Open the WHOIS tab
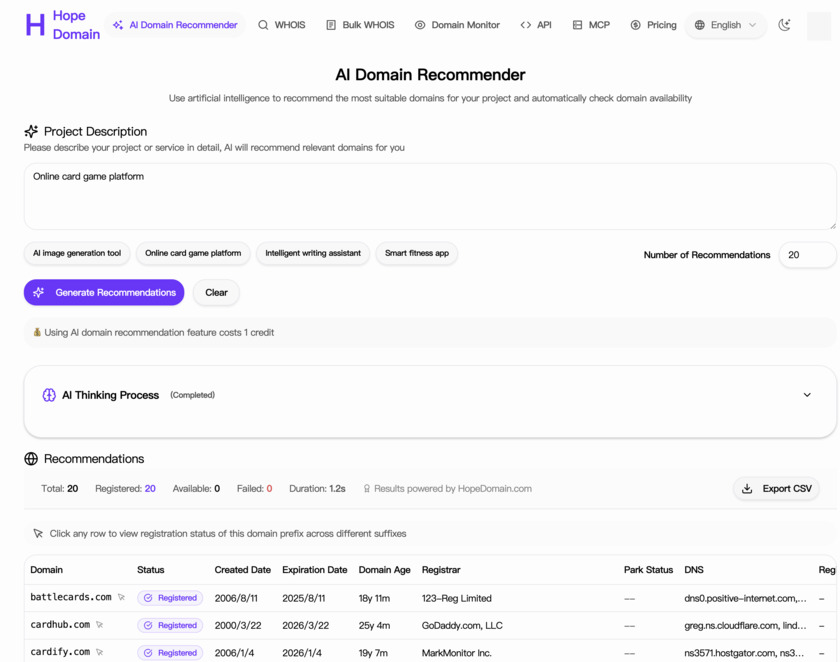 click(281, 25)
